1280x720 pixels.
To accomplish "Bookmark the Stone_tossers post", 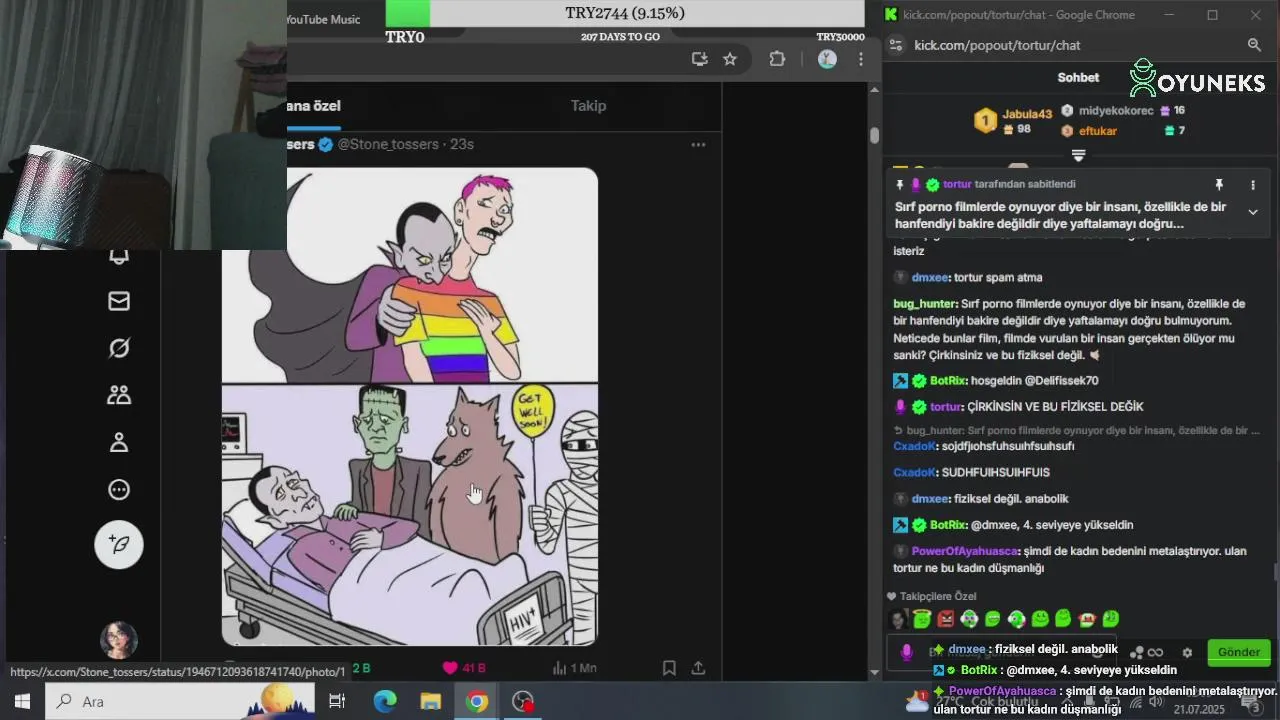I will tap(669, 668).
